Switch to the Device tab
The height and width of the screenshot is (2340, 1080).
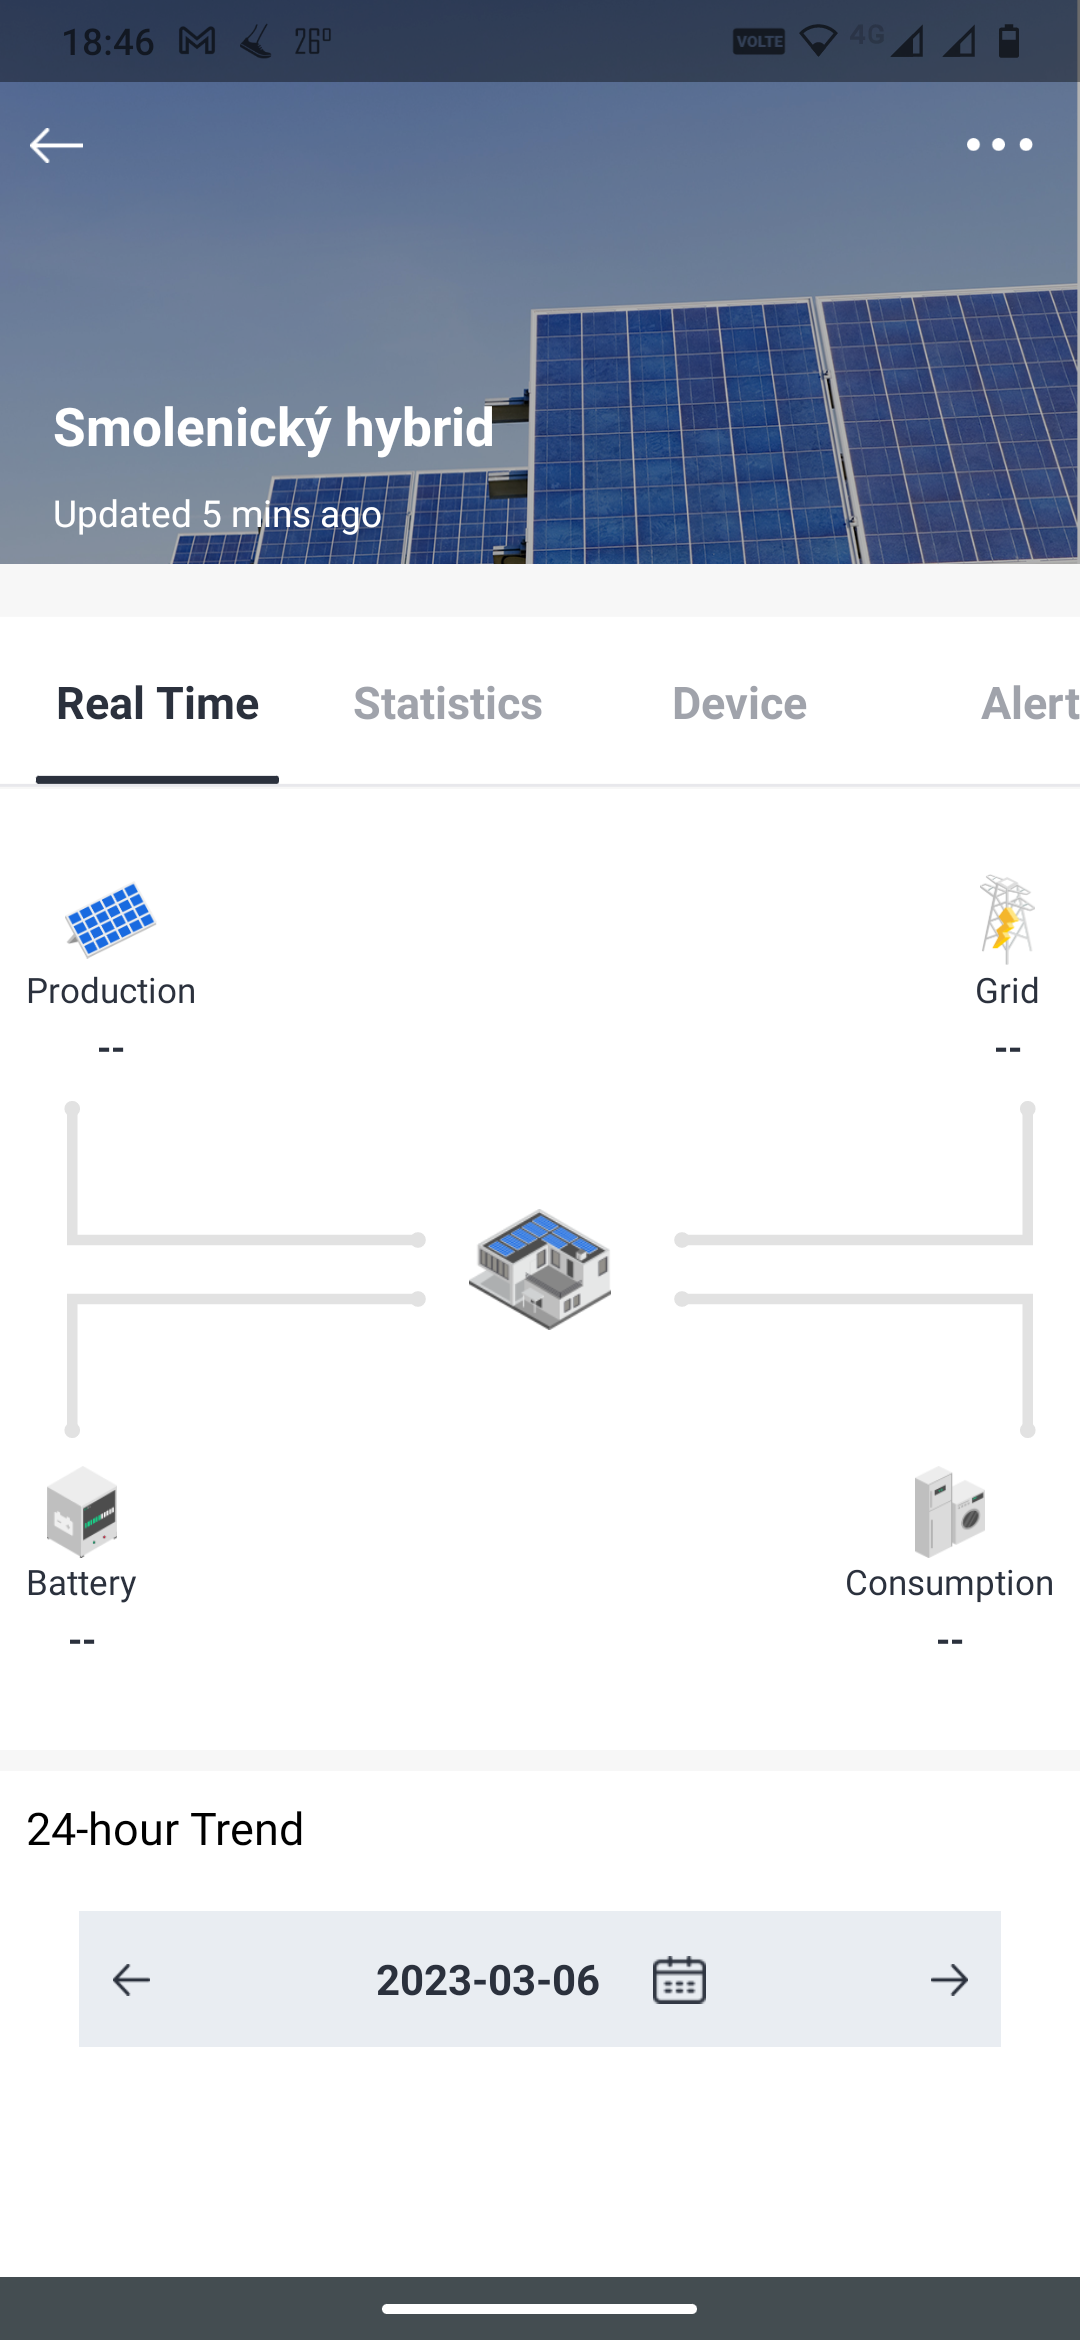coord(739,704)
